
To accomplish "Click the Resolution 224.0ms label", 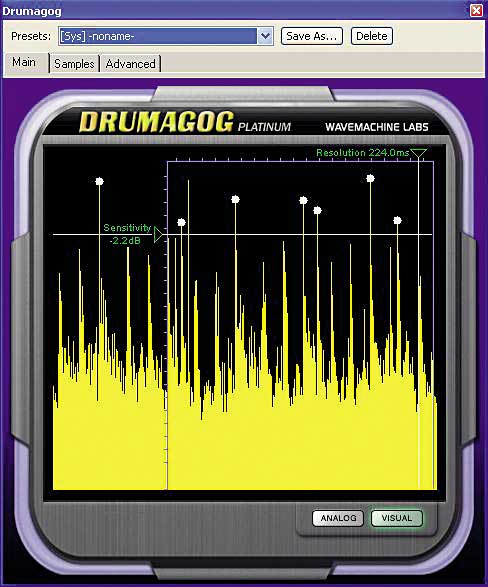I will [362, 153].
